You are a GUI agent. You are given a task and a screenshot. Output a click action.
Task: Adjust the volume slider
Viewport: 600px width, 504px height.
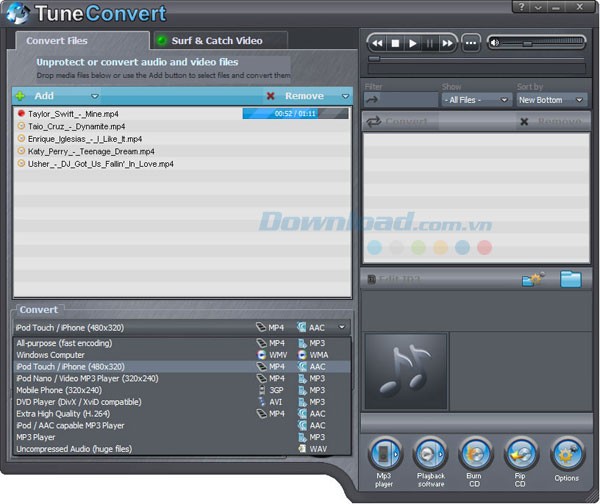(x=528, y=43)
